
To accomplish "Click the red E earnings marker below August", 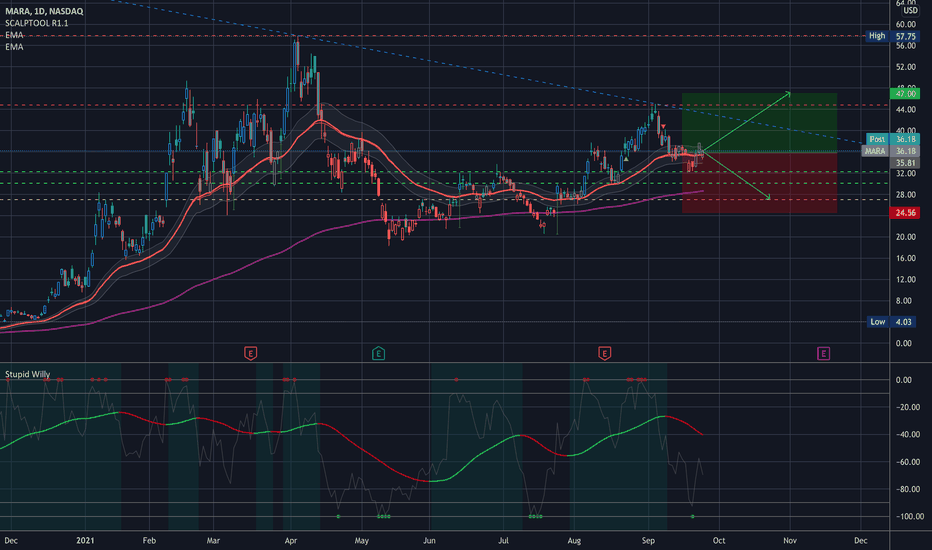I will (604, 354).
